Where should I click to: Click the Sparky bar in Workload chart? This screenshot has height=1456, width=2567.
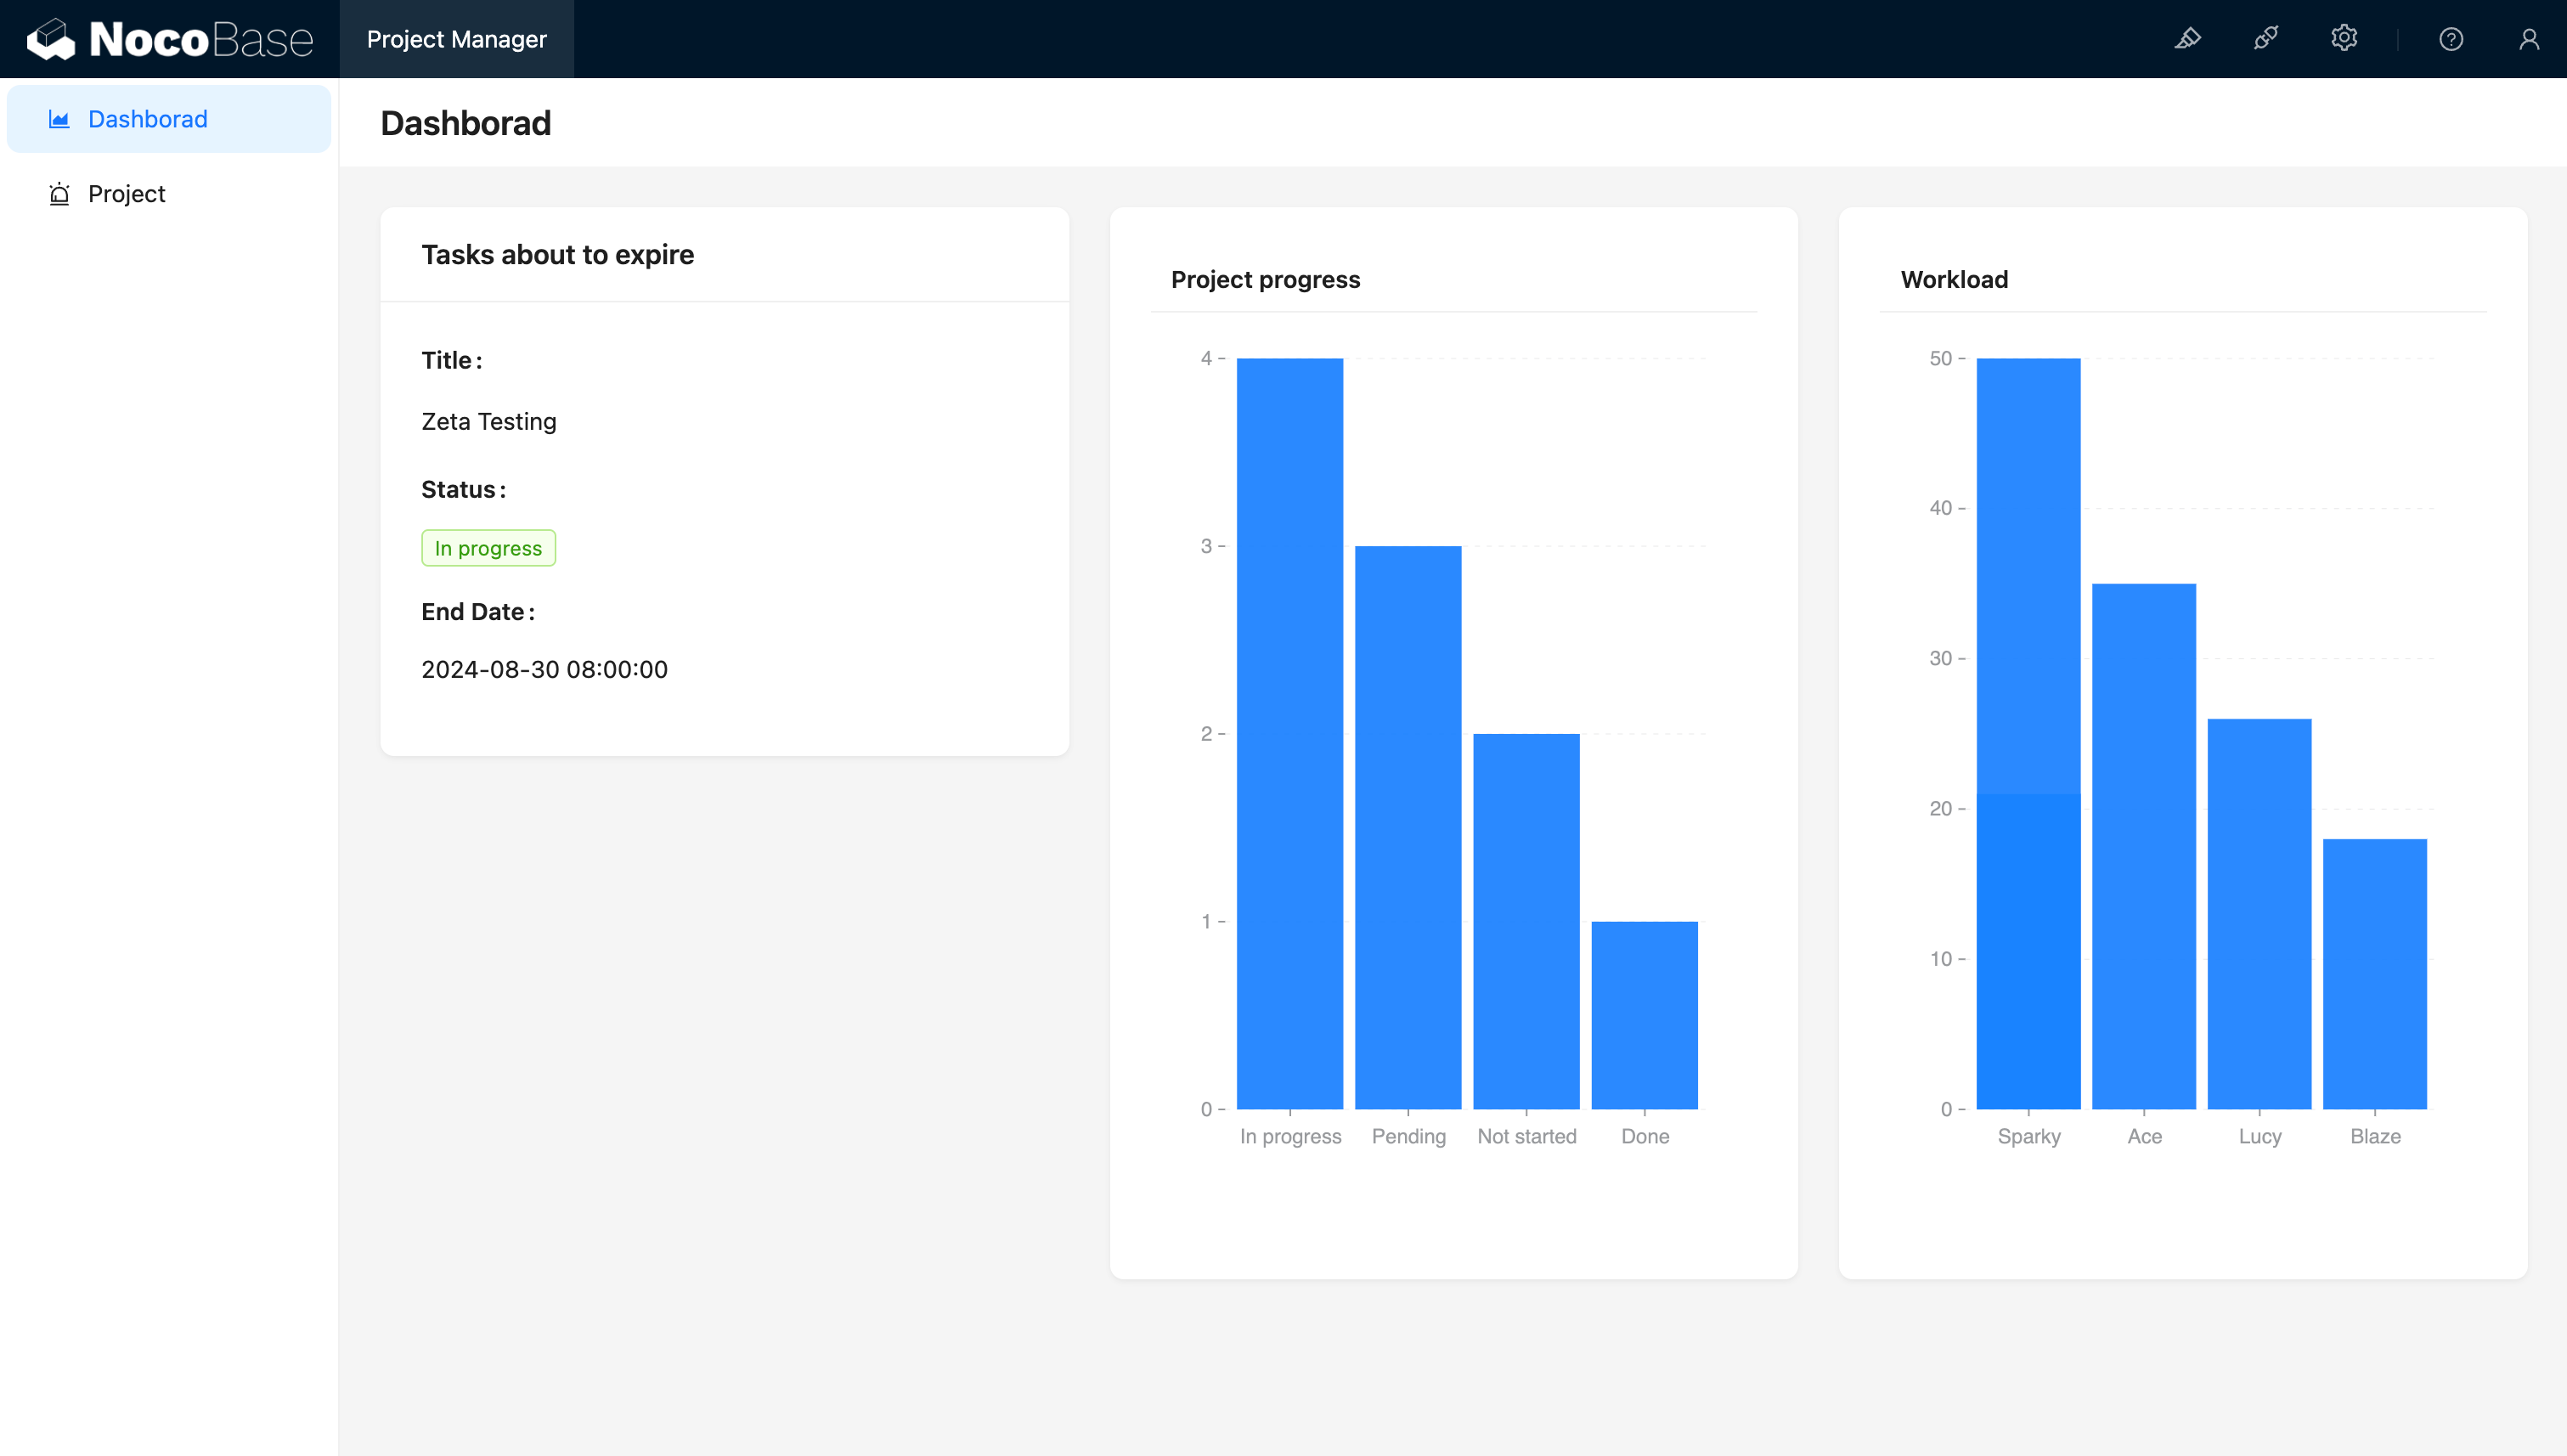[x=2029, y=733]
